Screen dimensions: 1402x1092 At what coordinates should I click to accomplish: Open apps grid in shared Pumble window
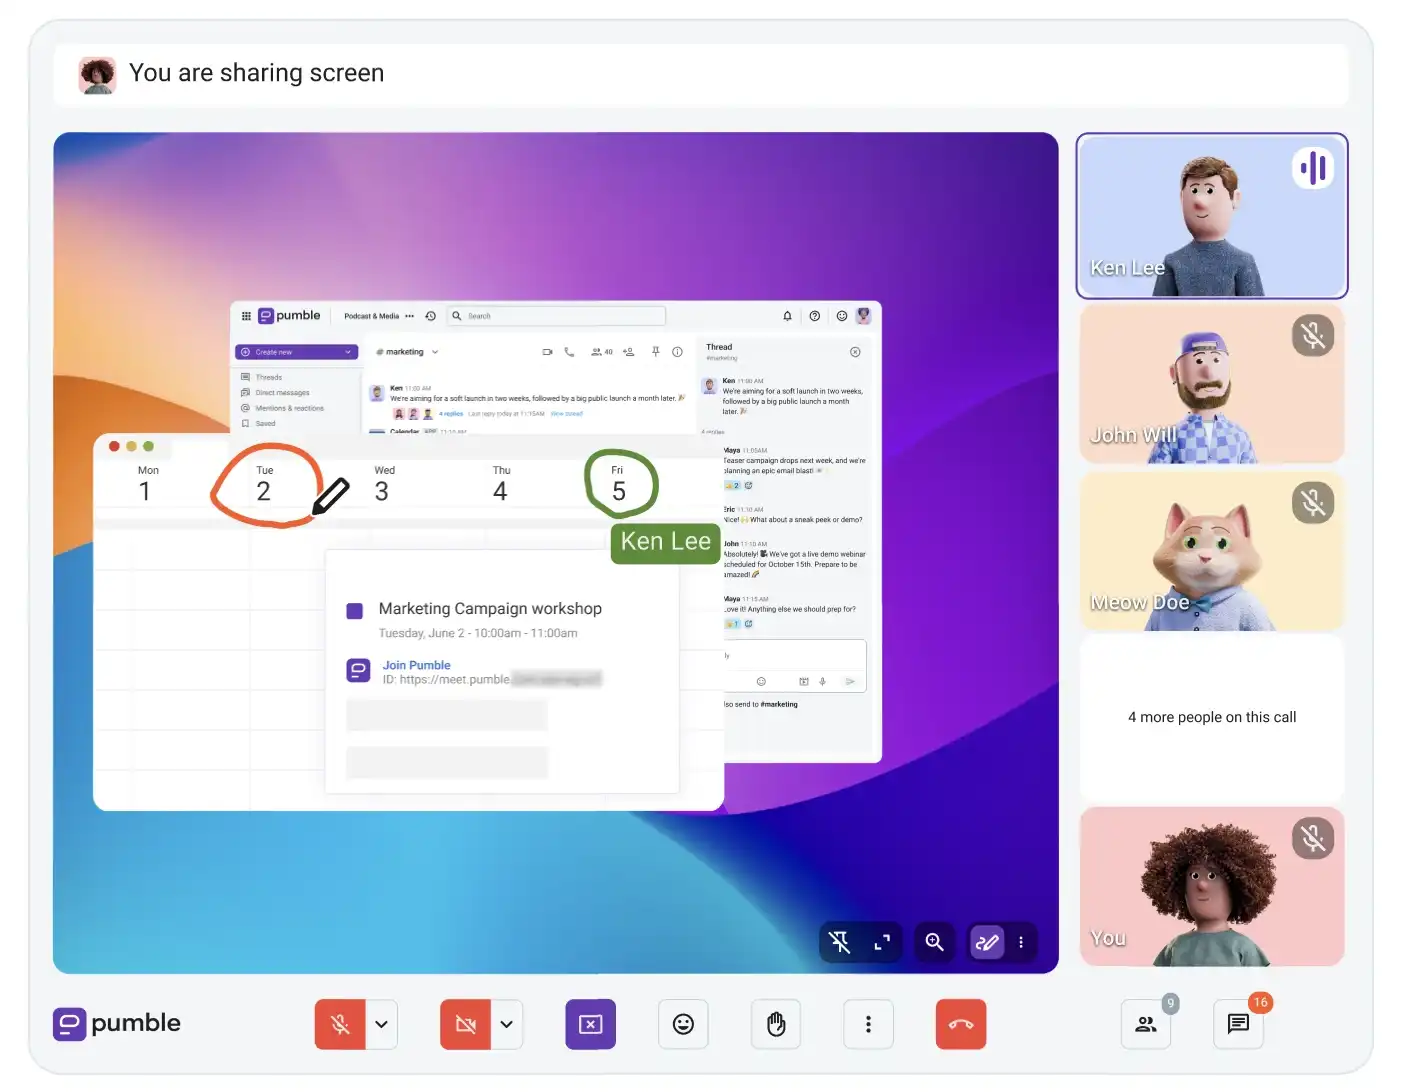pos(246,316)
